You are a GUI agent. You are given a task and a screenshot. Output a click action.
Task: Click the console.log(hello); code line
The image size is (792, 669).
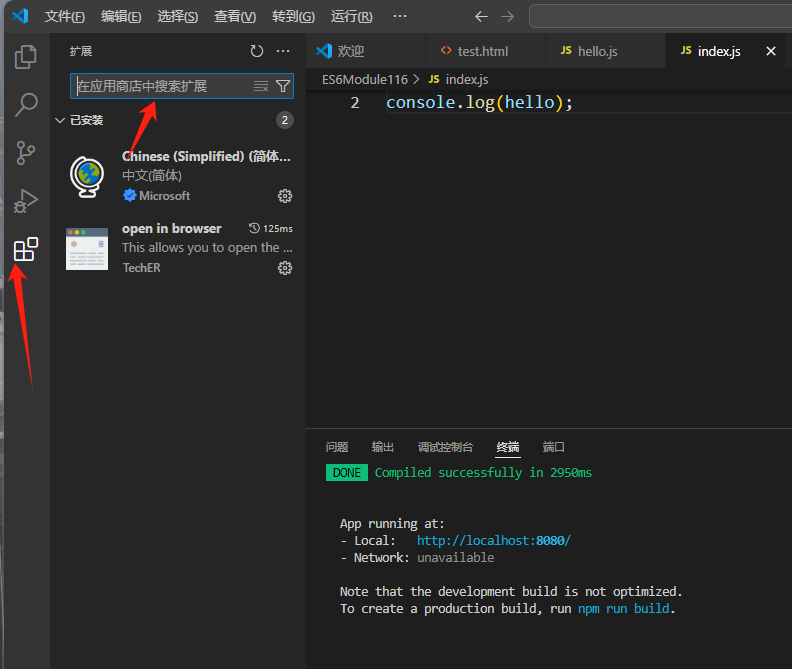479,103
